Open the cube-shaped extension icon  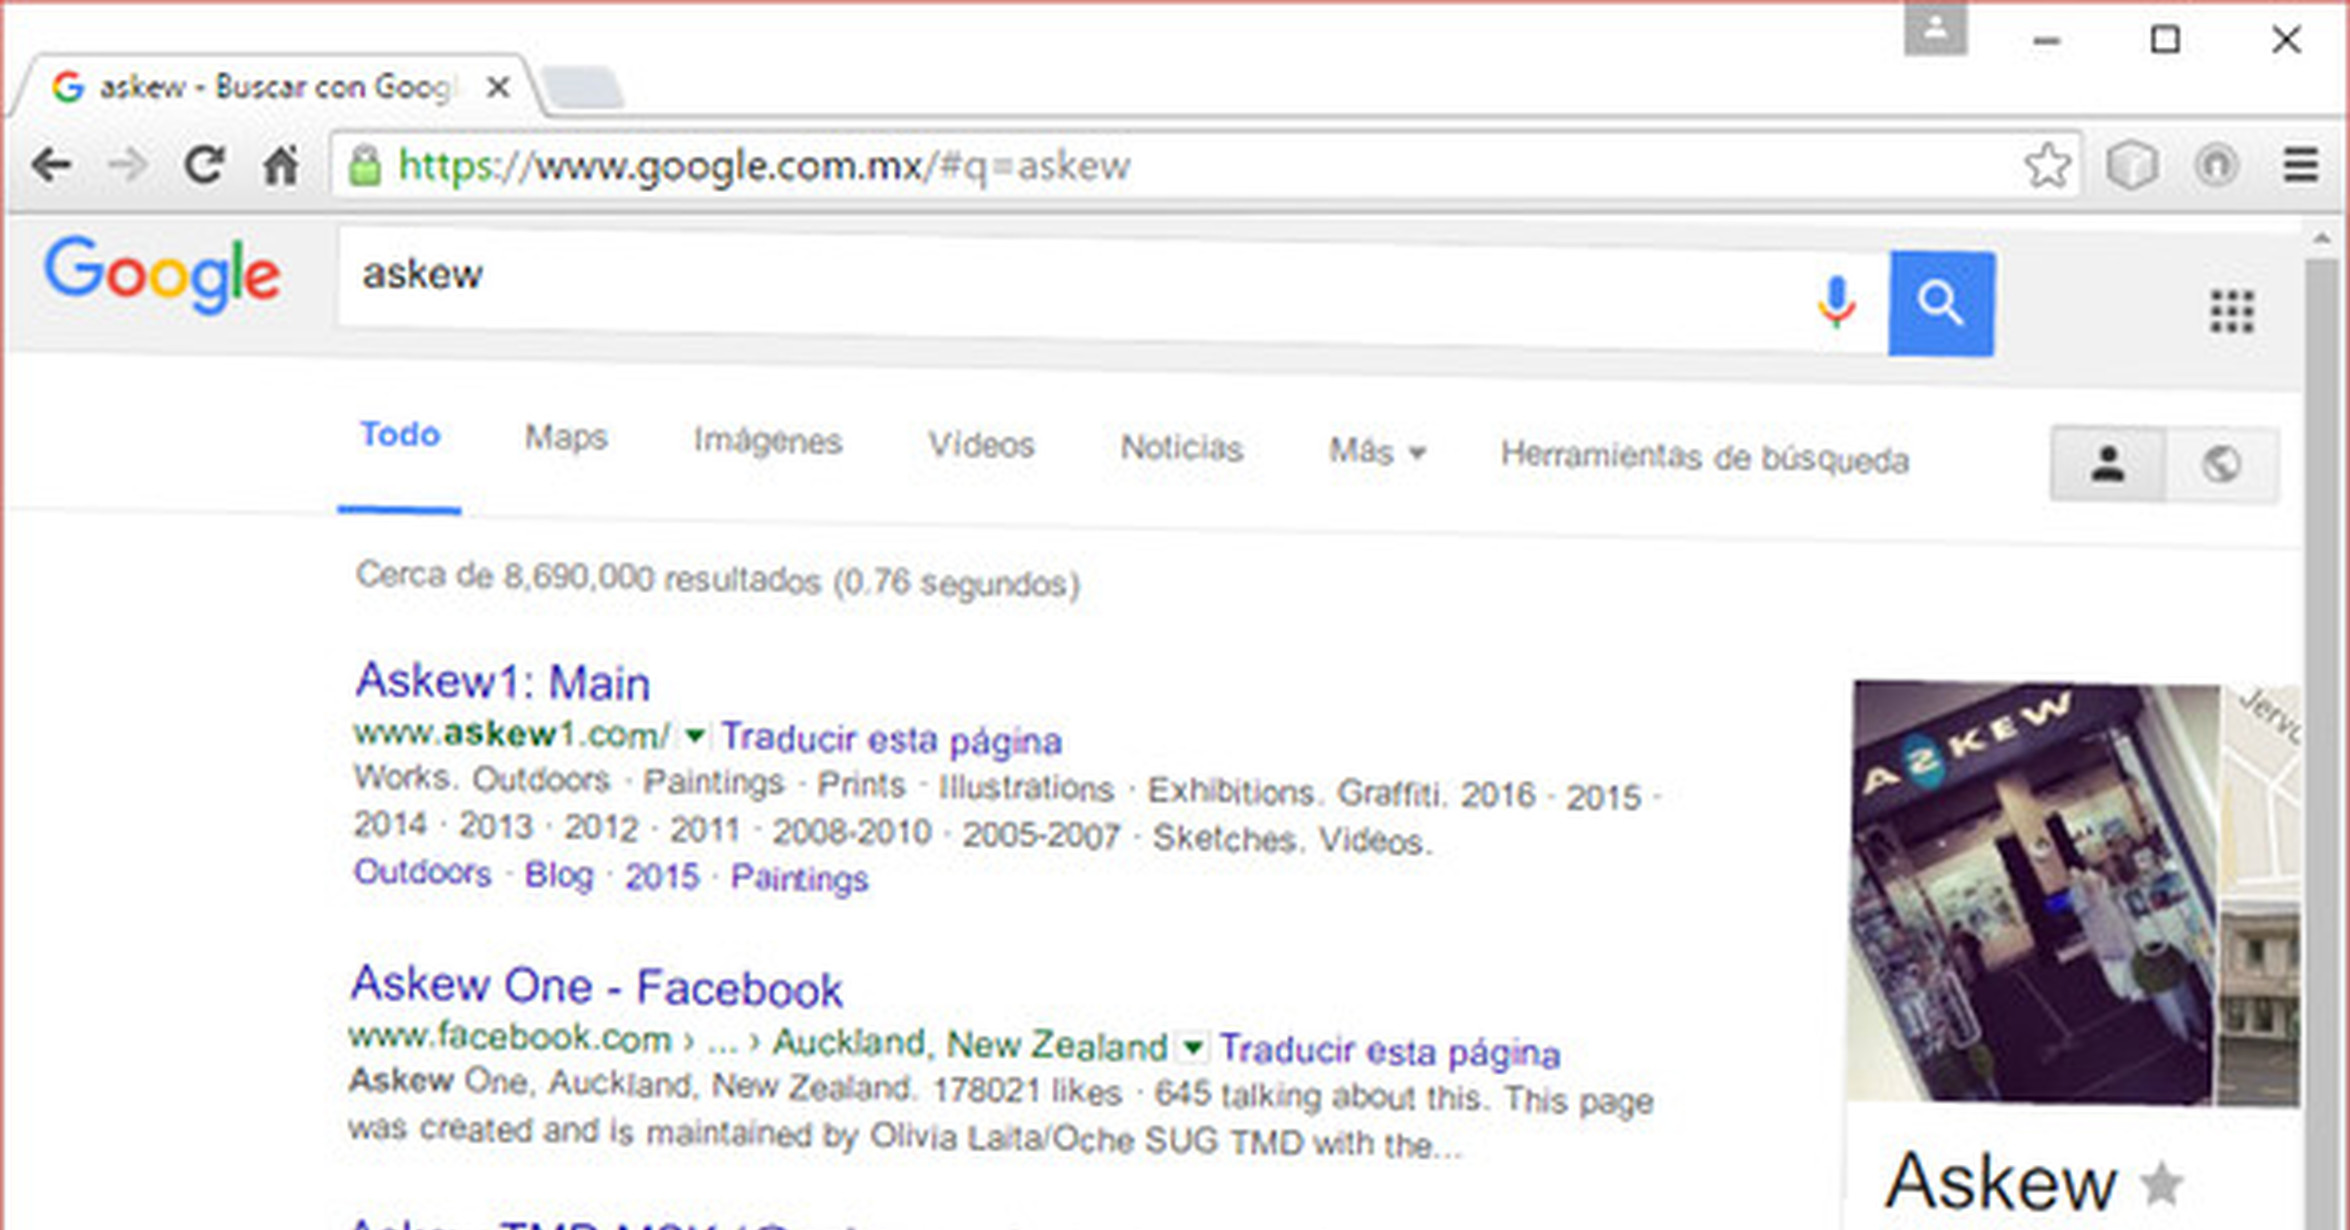click(2131, 165)
